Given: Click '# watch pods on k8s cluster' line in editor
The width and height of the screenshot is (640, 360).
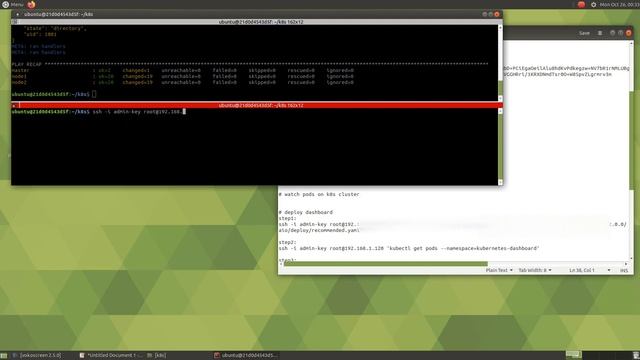Looking at the screenshot, I should click(319, 194).
